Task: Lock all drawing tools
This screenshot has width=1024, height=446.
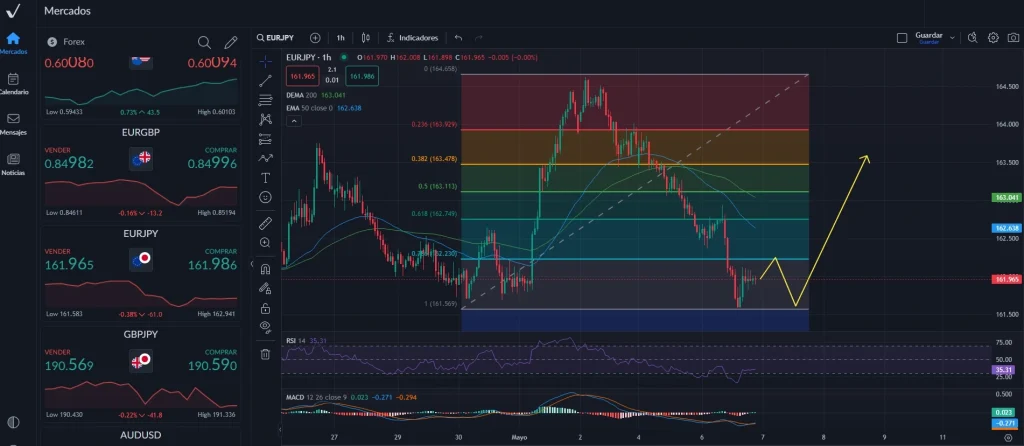Action: click(265, 308)
